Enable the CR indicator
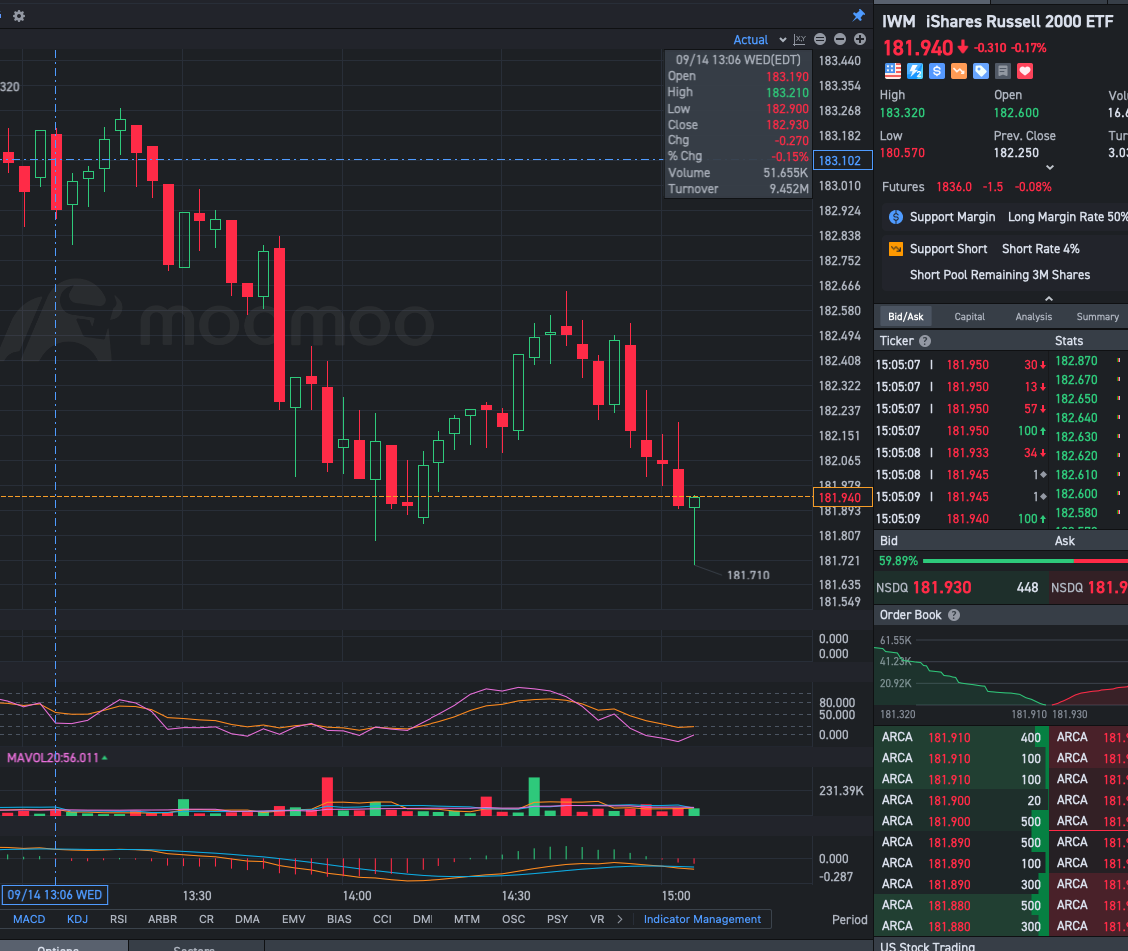 pyautogui.click(x=206, y=919)
